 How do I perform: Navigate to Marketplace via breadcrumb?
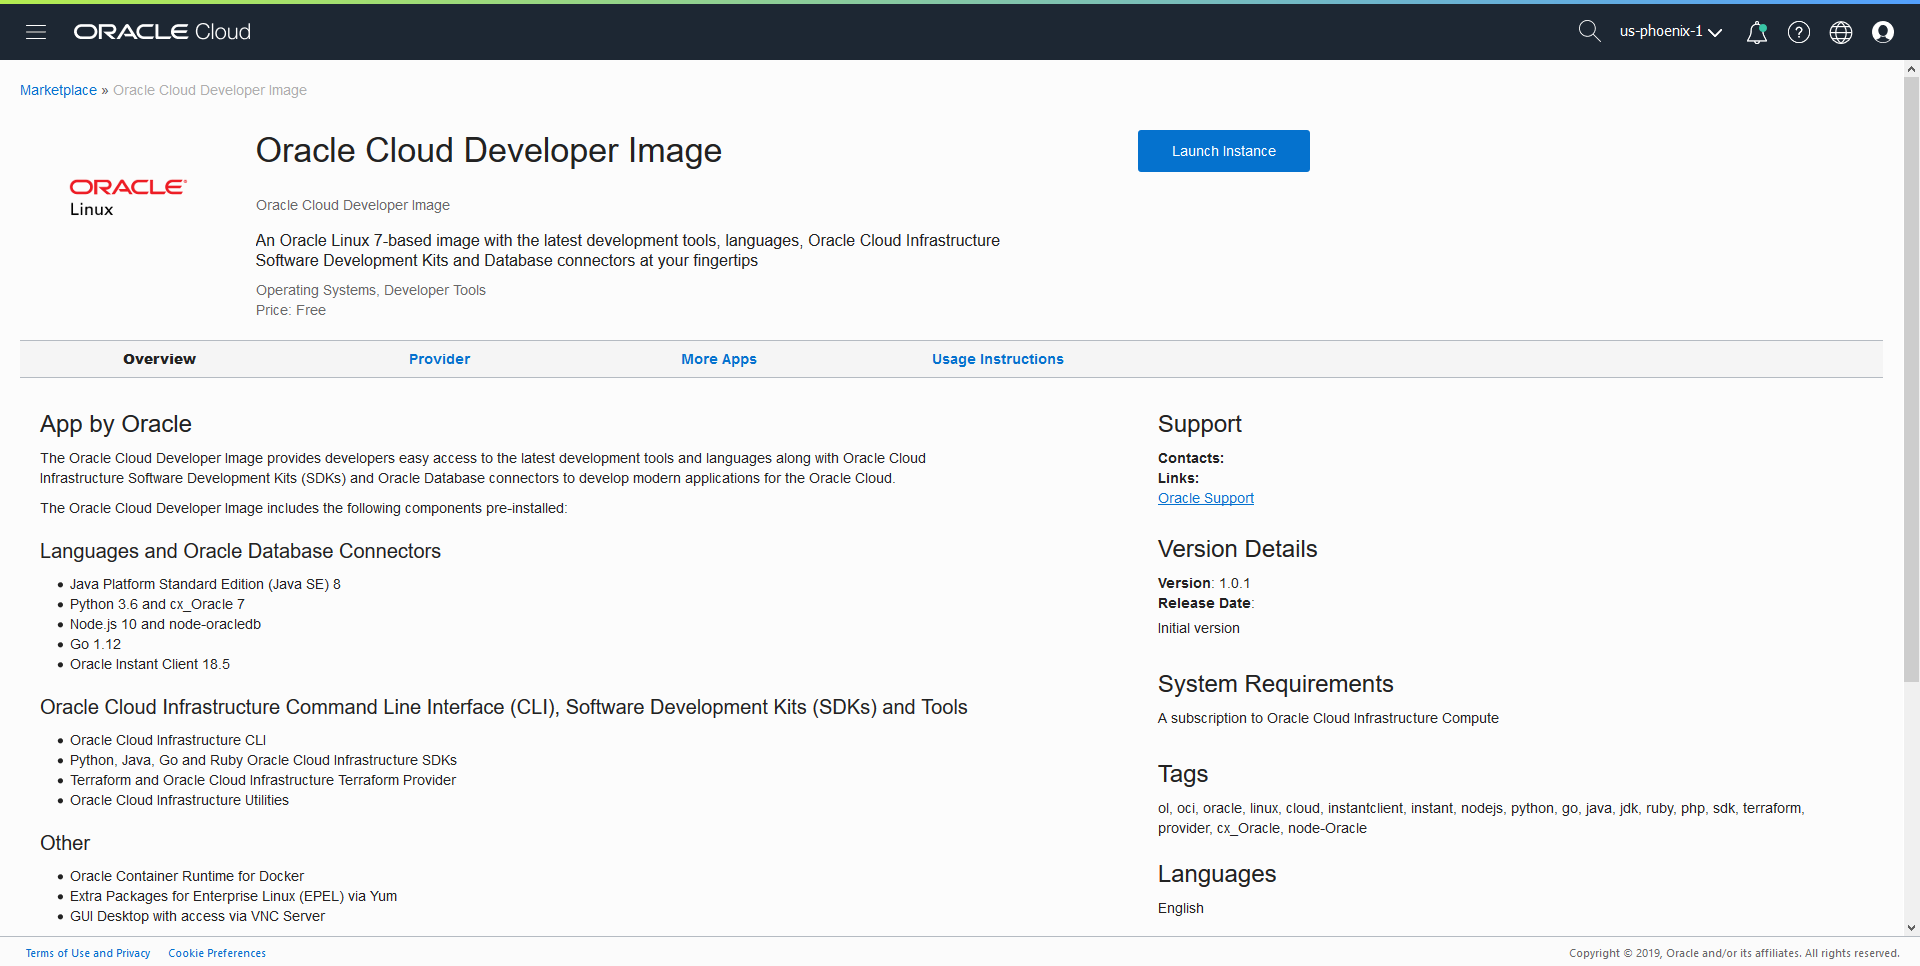57,89
